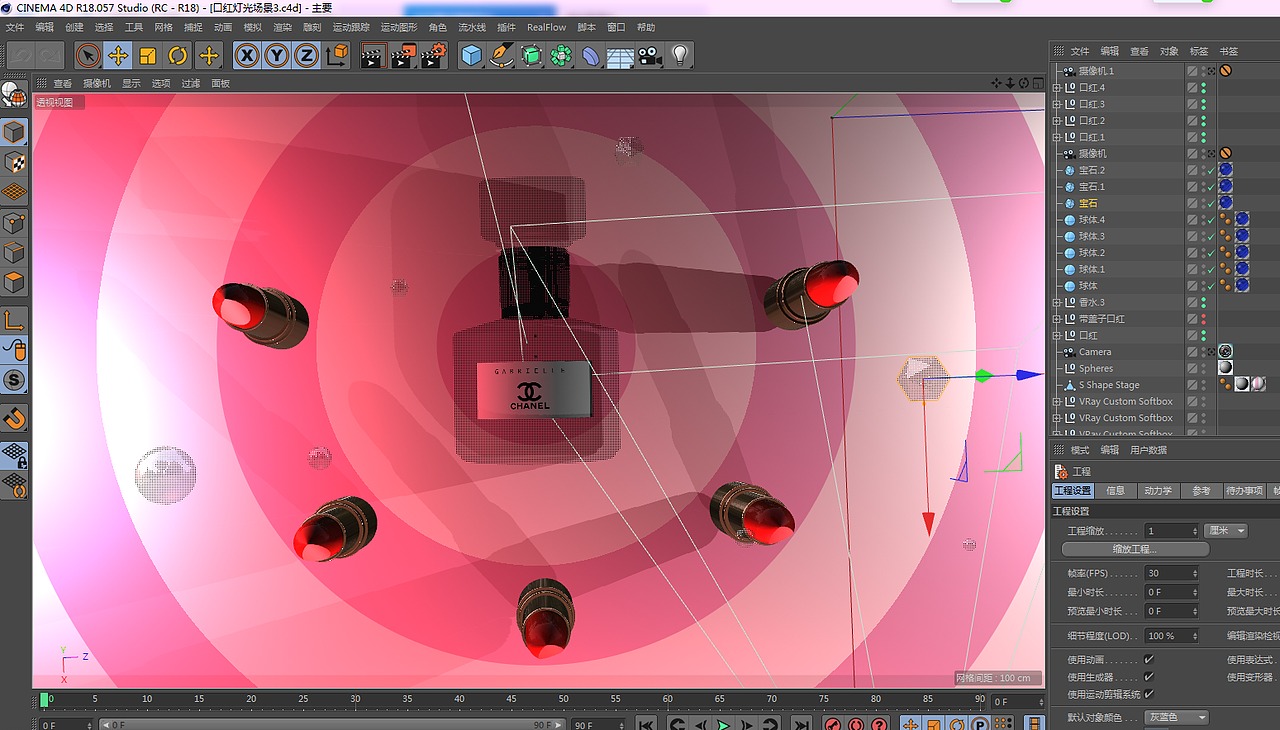
Task: Add a light object
Action: pos(681,55)
